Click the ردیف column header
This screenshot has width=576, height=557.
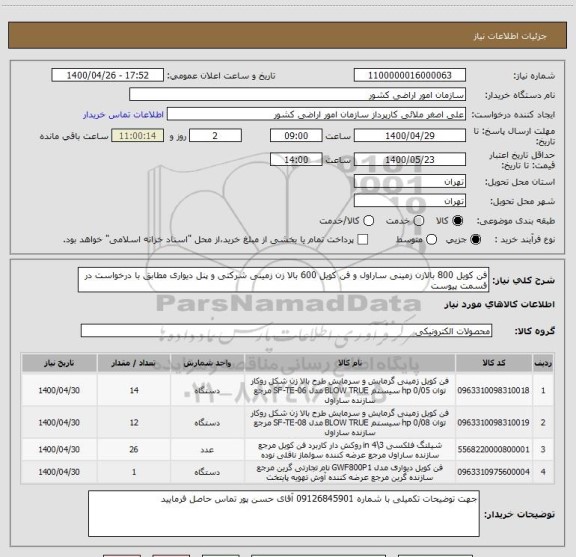543,363
